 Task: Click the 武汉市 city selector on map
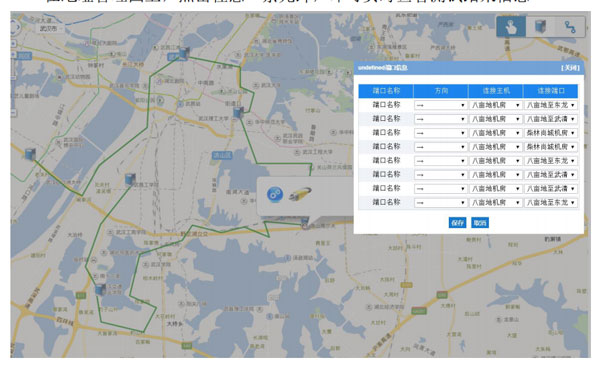coord(49,29)
